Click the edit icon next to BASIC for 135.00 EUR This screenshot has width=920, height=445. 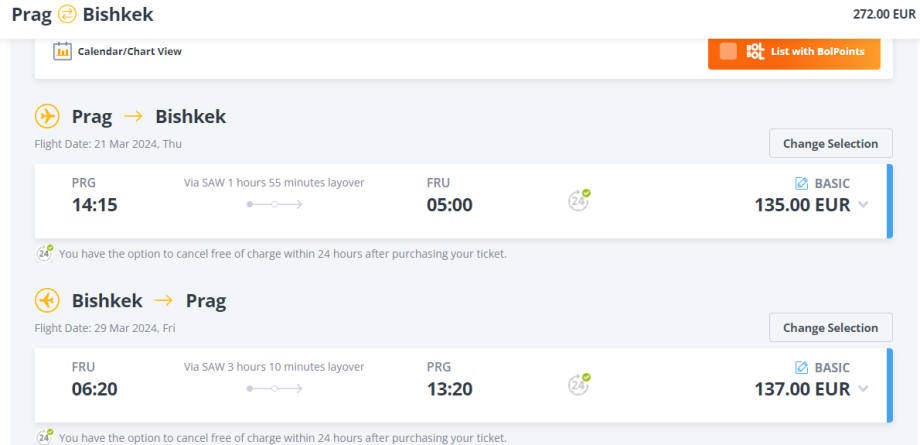point(800,183)
